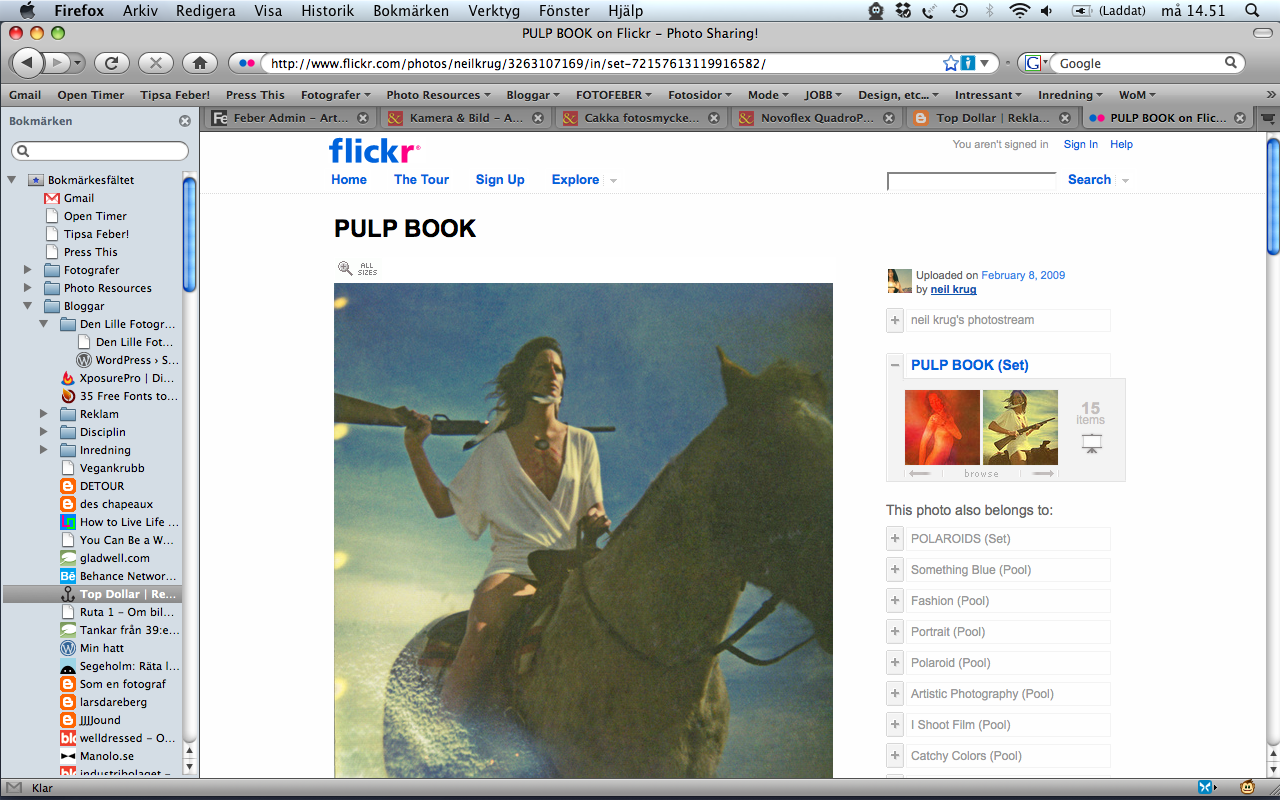Click the Sign In link
Viewport: 1280px width, 800px height.
1080,144
